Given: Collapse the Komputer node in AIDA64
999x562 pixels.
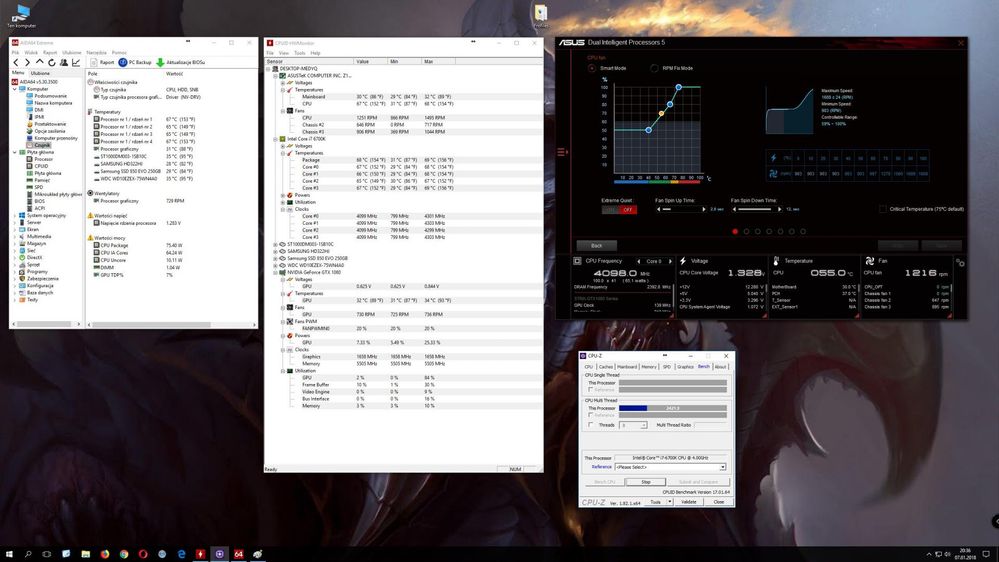Looking at the screenshot, I should pyautogui.click(x=15, y=89).
